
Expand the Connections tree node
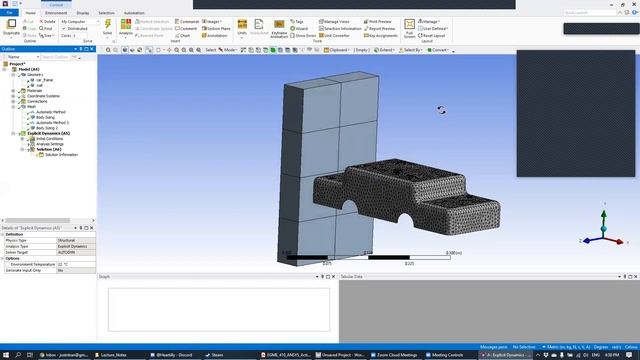(x=13, y=101)
